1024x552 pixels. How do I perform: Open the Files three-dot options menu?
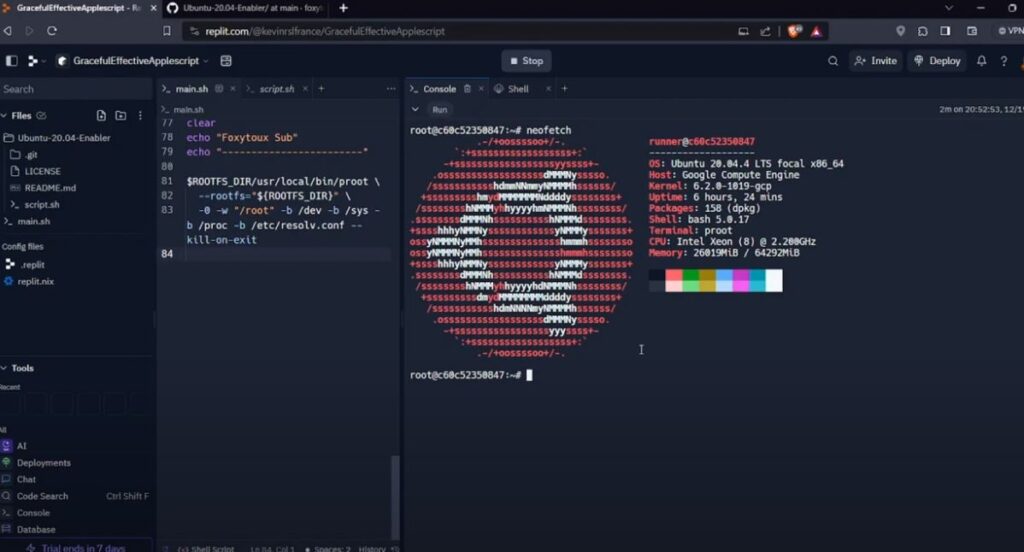[x=140, y=116]
